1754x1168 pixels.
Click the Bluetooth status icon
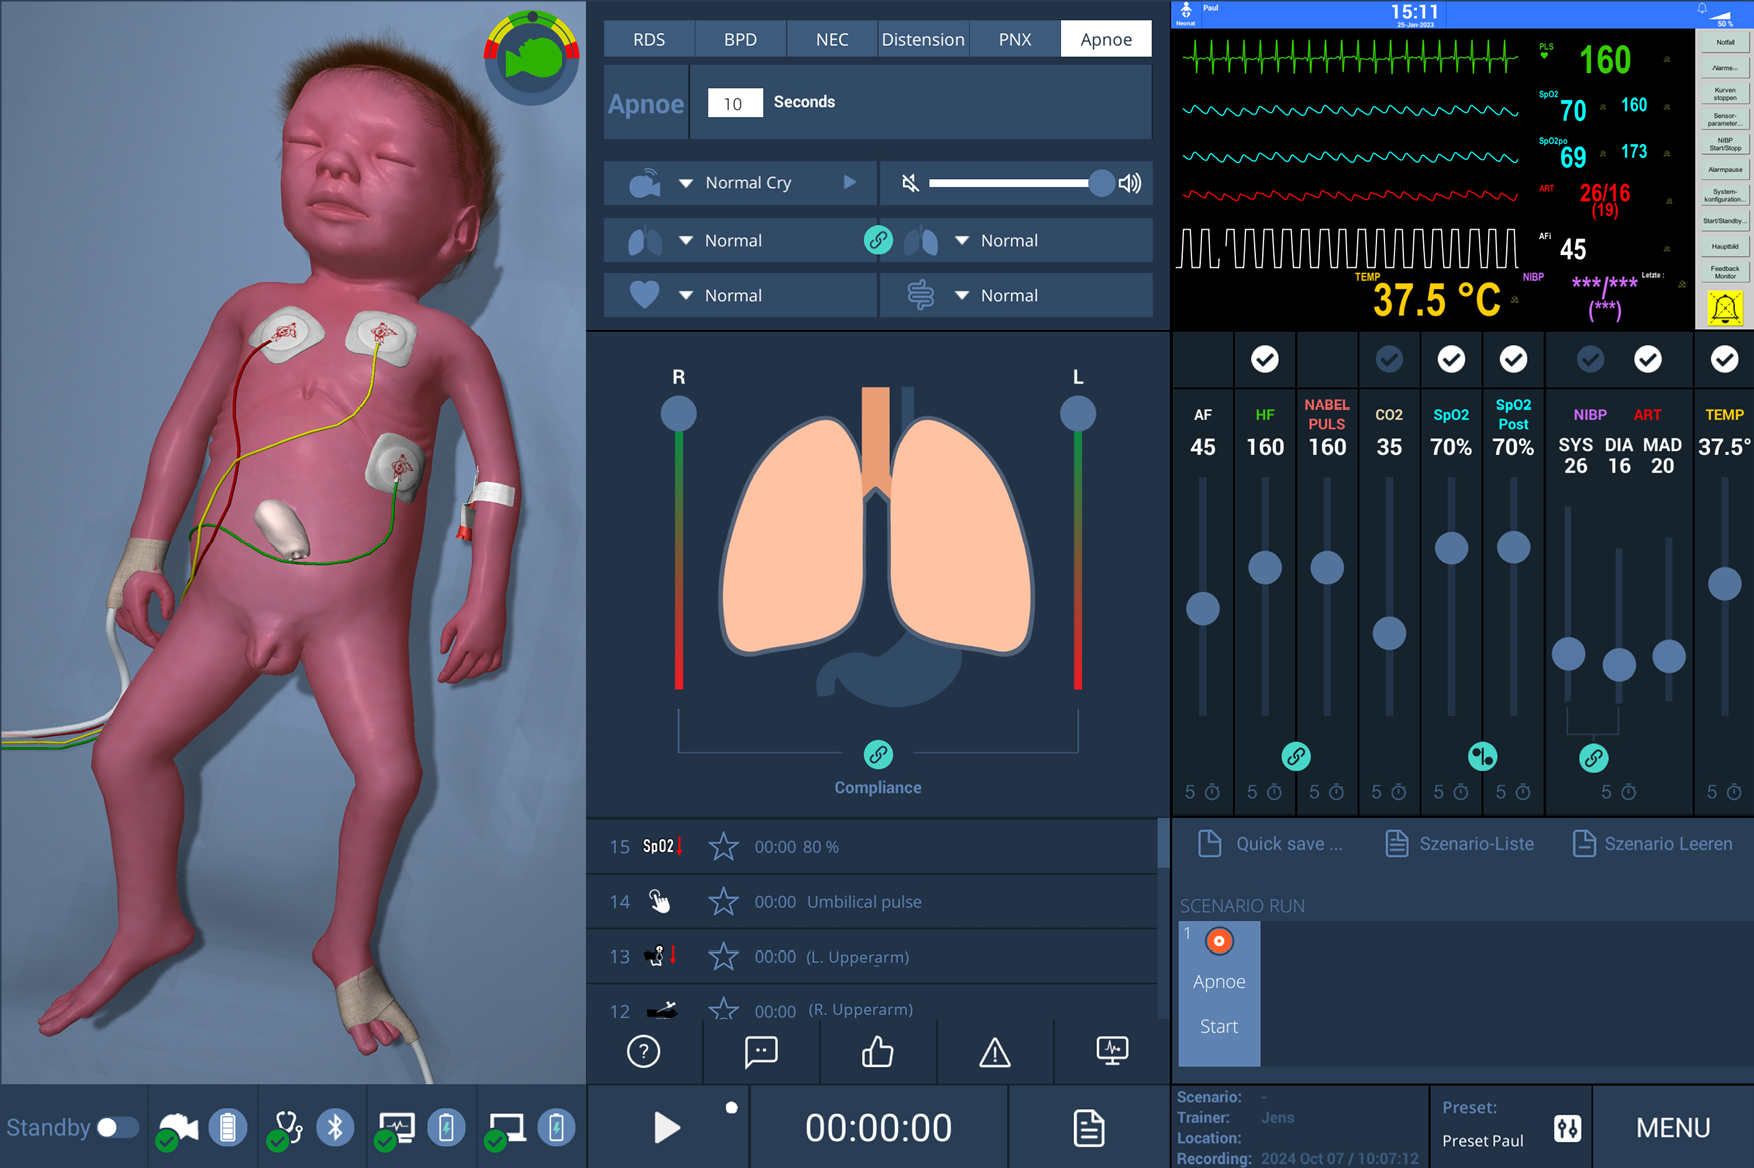(335, 1128)
